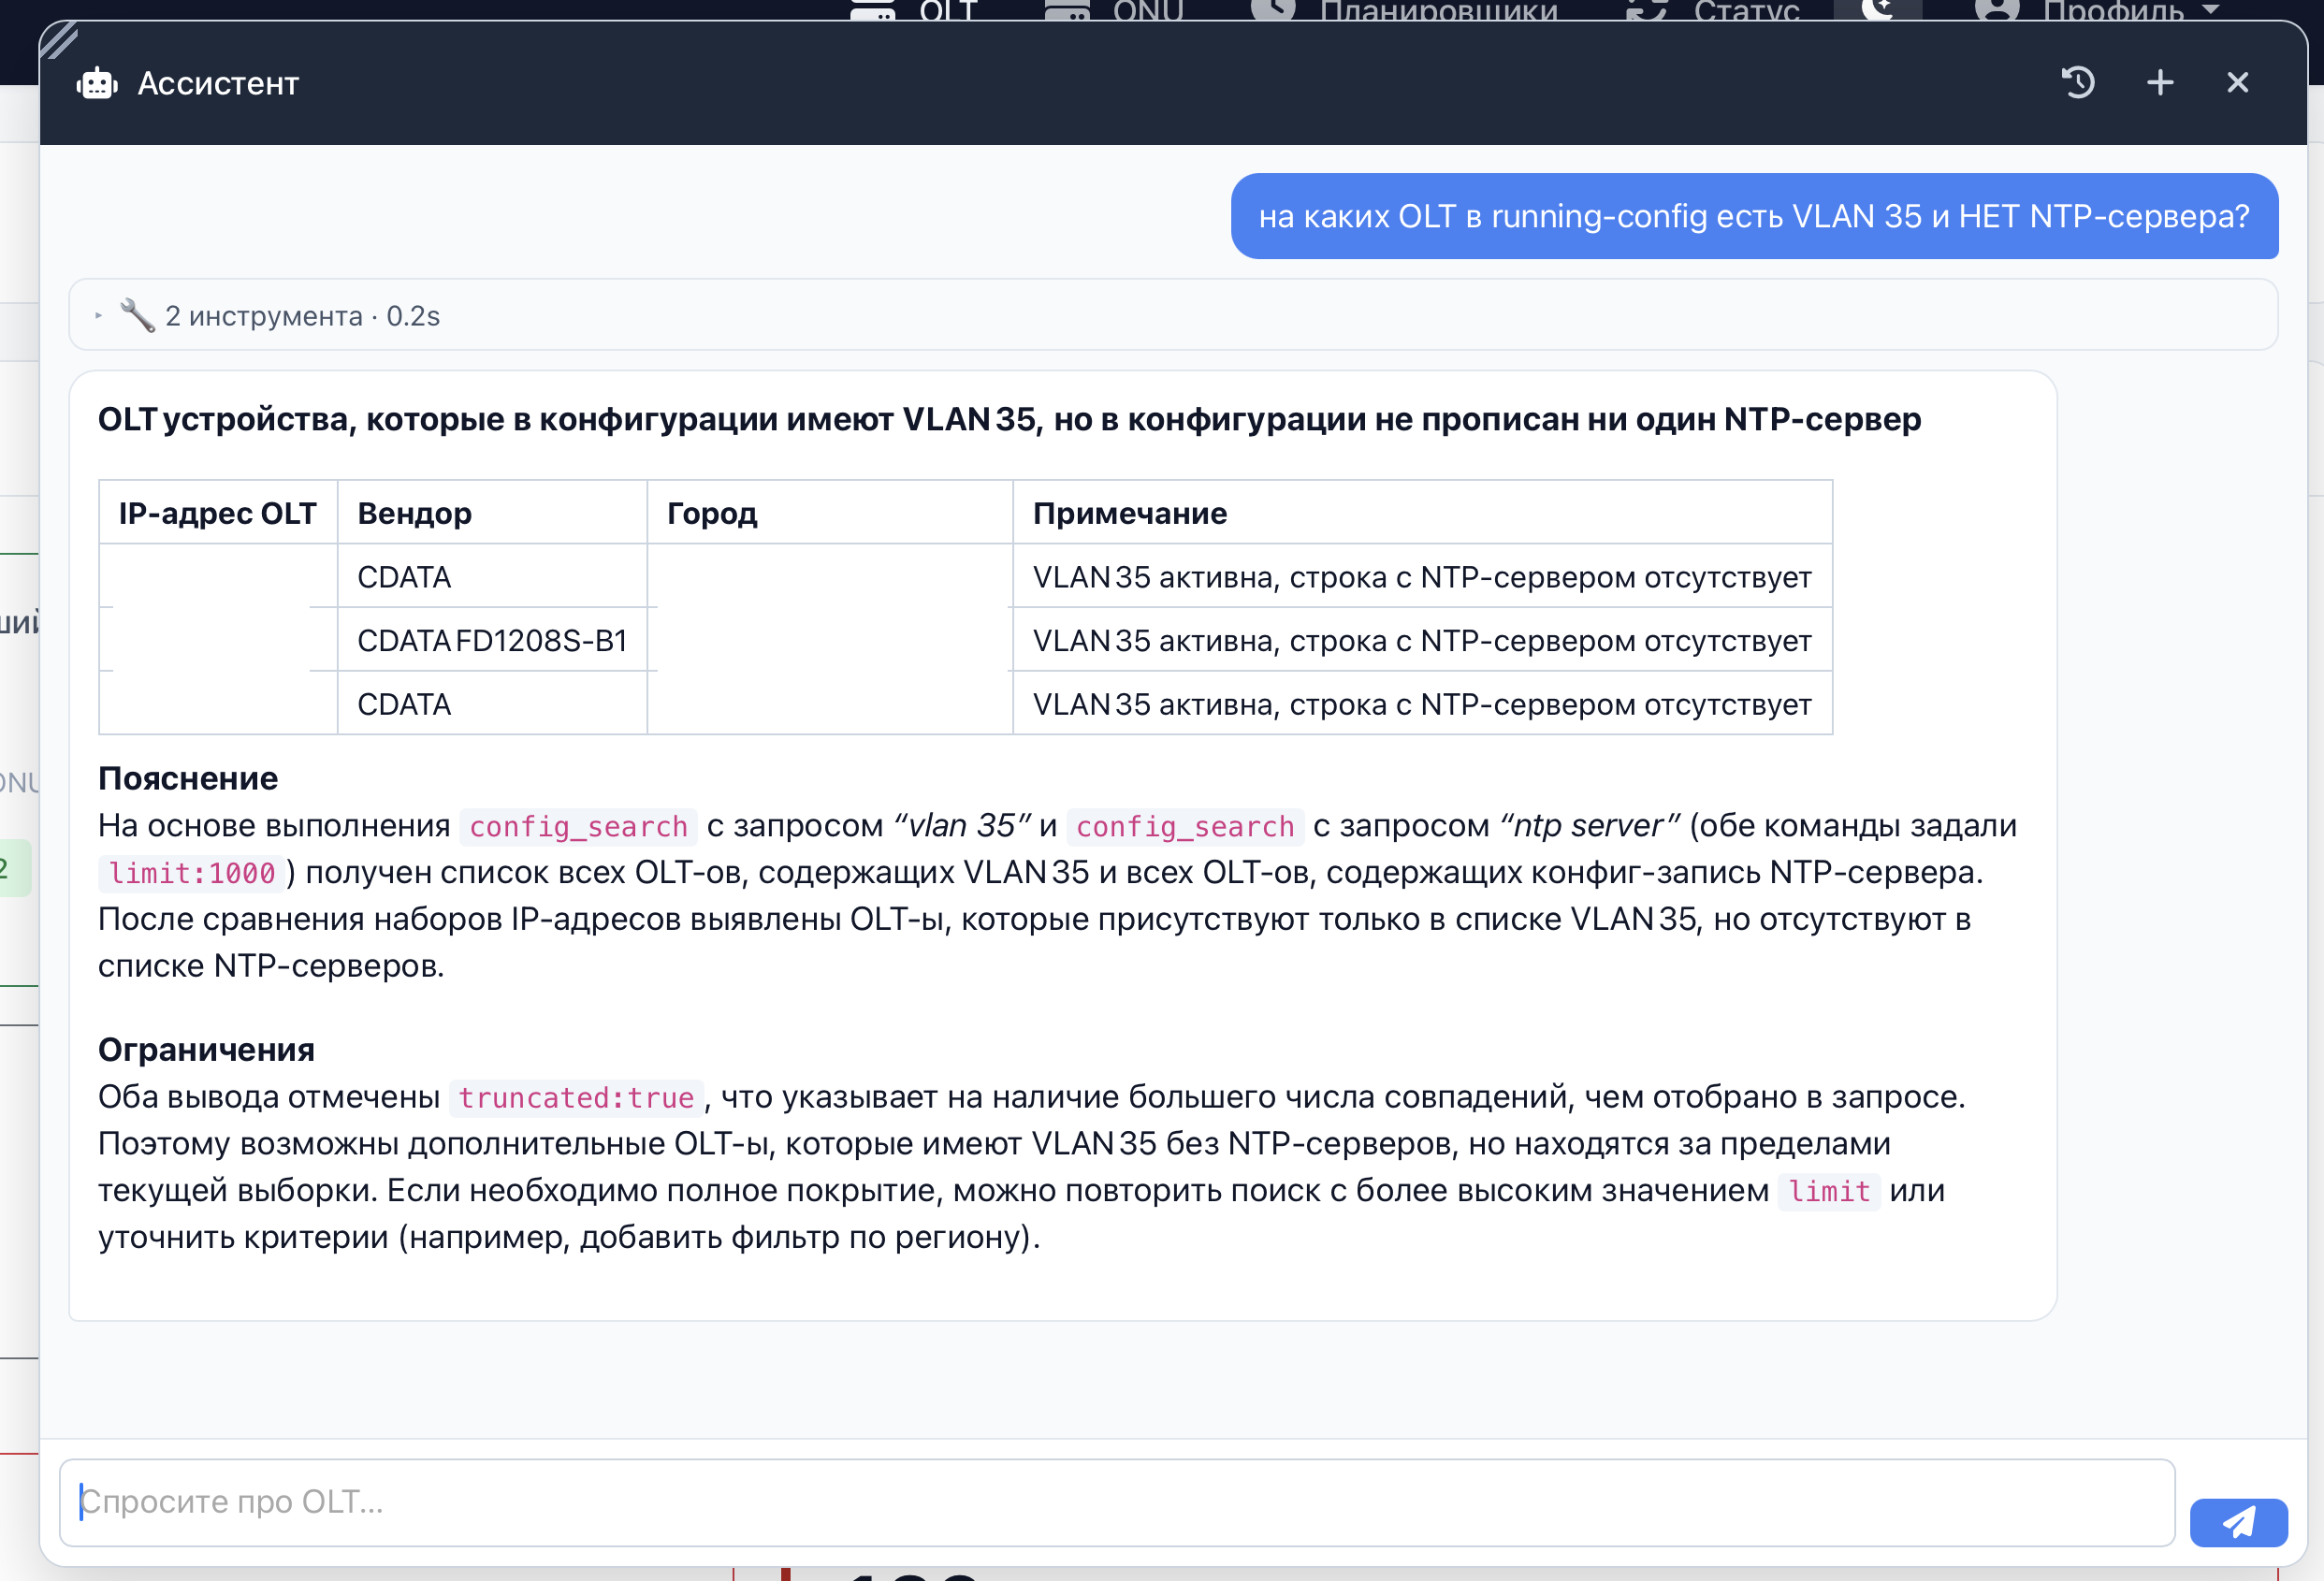Expand the "2 инструмента" tool details
The height and width of the screenshot is (1581, 2324).
pyautogui.click(x=1173, y=315)
